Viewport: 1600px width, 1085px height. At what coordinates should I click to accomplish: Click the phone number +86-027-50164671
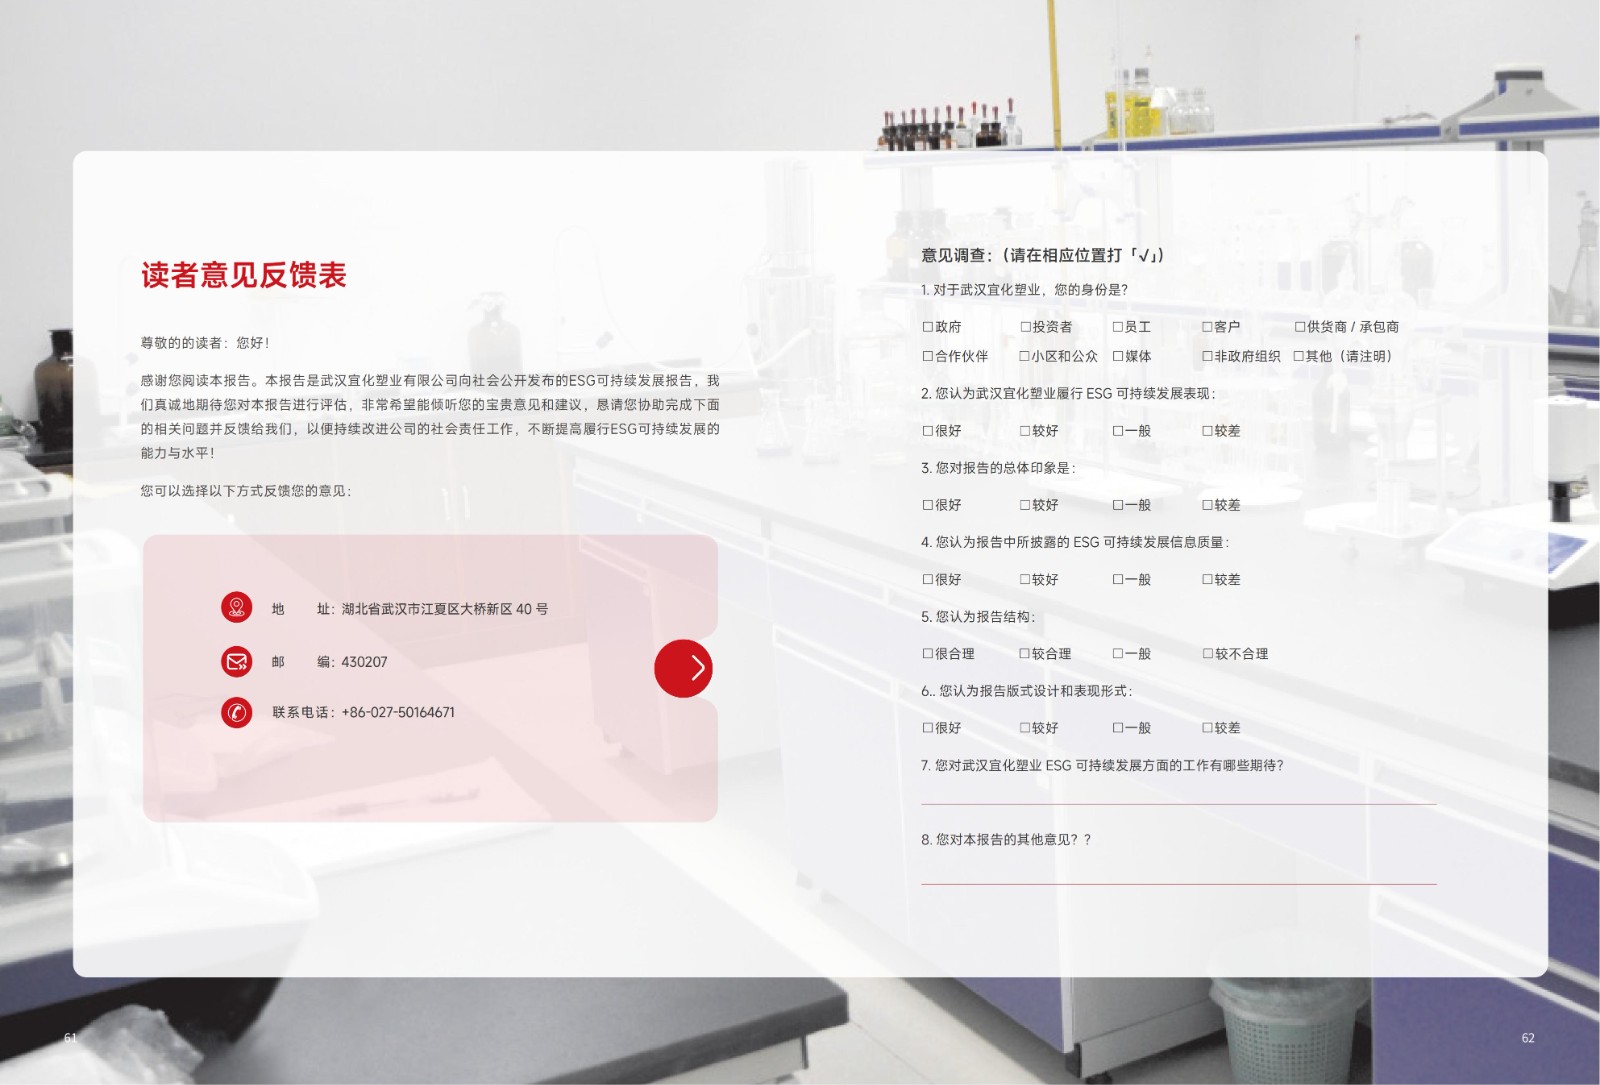(x=398, y=712)
